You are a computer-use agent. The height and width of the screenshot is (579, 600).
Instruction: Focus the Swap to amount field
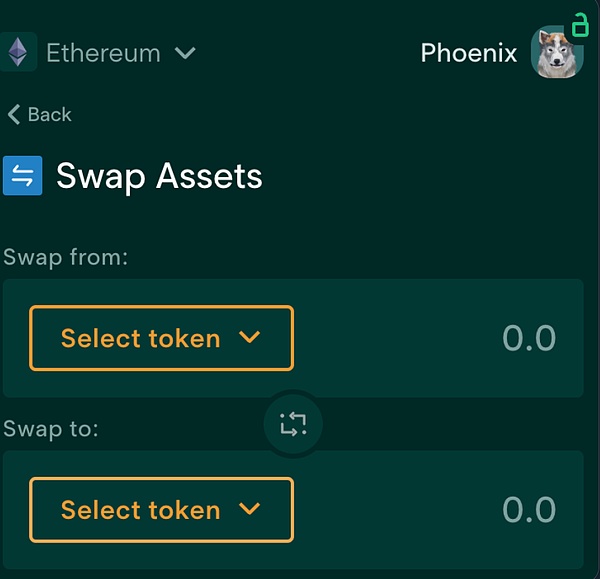click(528, 510)
